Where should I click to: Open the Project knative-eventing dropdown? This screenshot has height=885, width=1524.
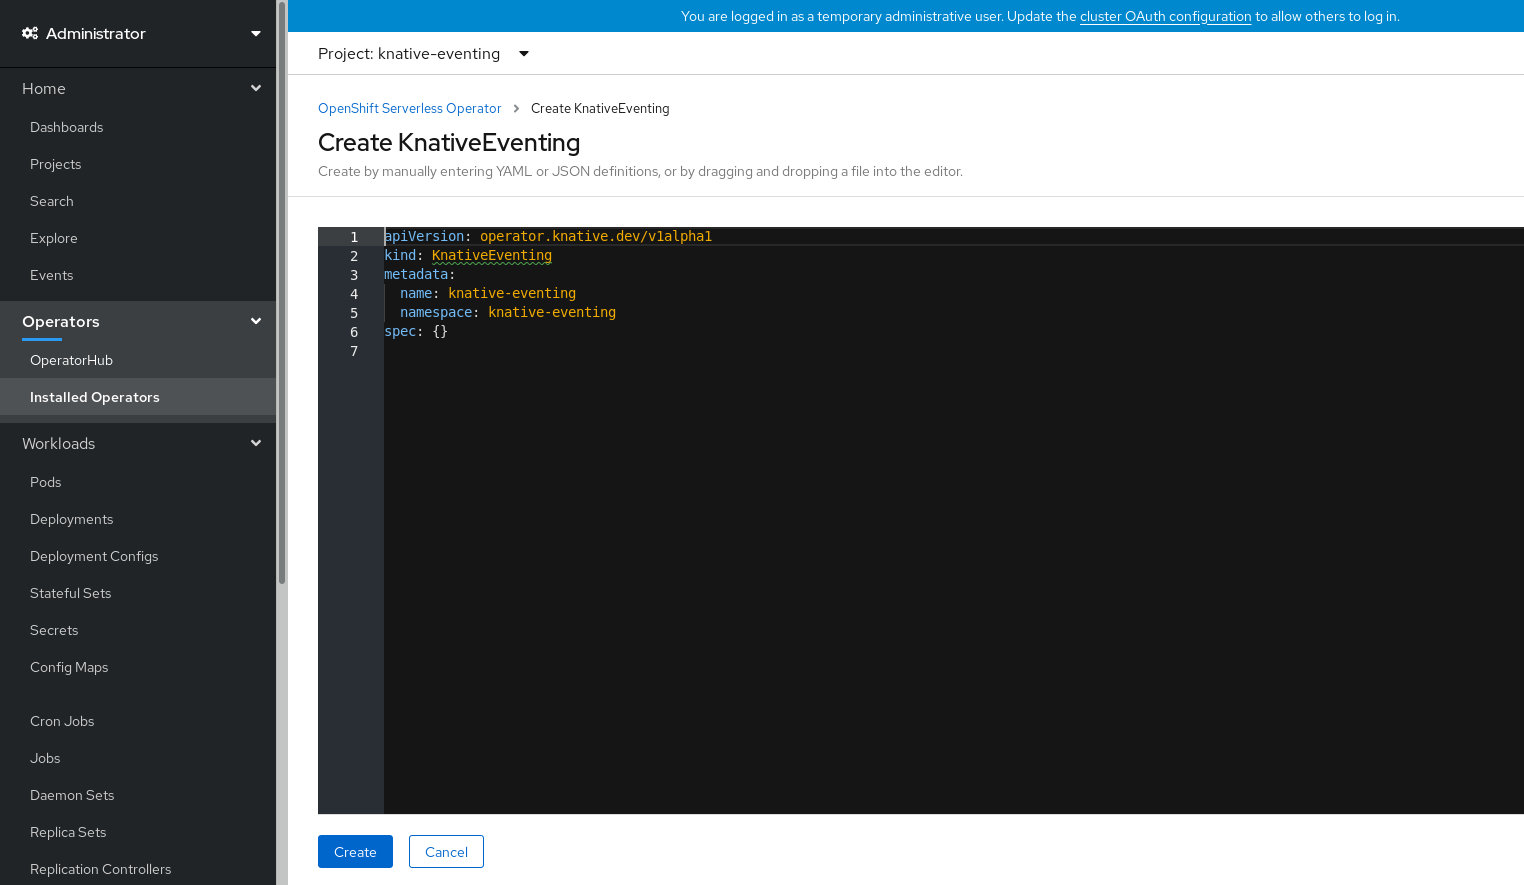click(x=424, y=54)
